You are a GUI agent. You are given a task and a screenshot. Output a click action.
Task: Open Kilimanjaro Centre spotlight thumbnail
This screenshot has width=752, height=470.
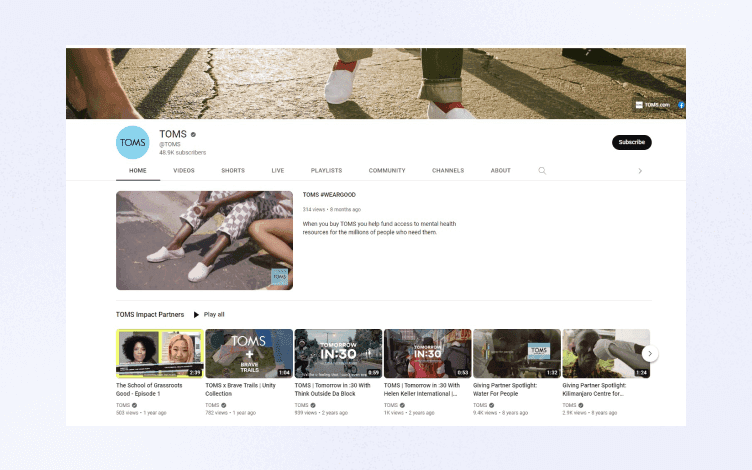tap(606, 353)
